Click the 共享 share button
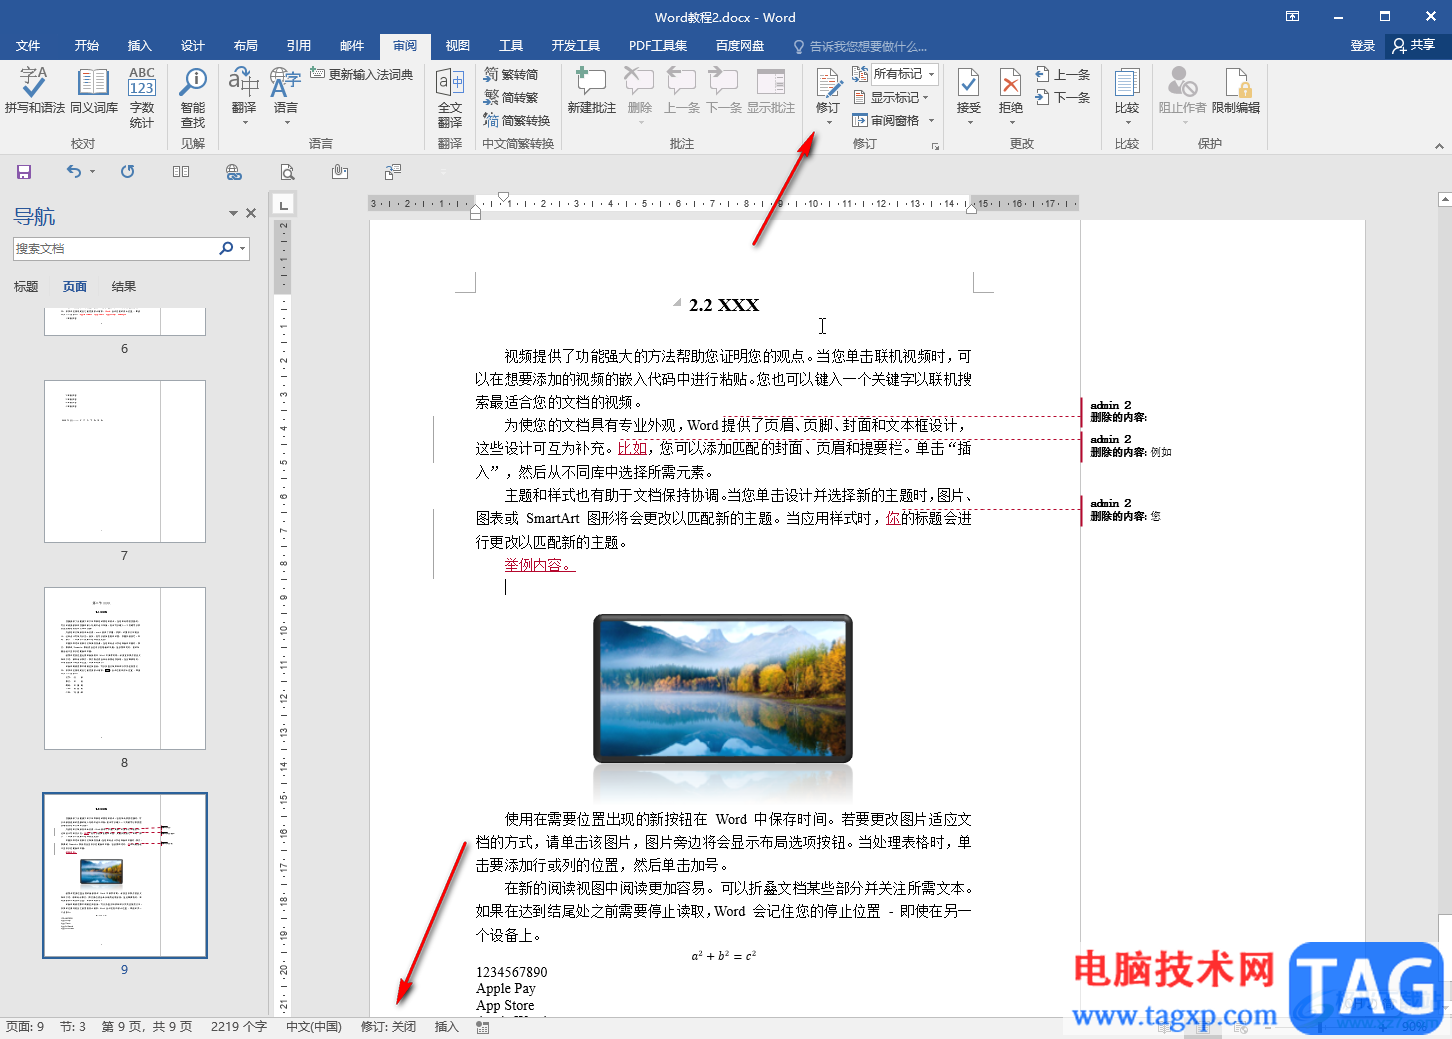This screenshot has height=1039, width=1452. 1414,46
